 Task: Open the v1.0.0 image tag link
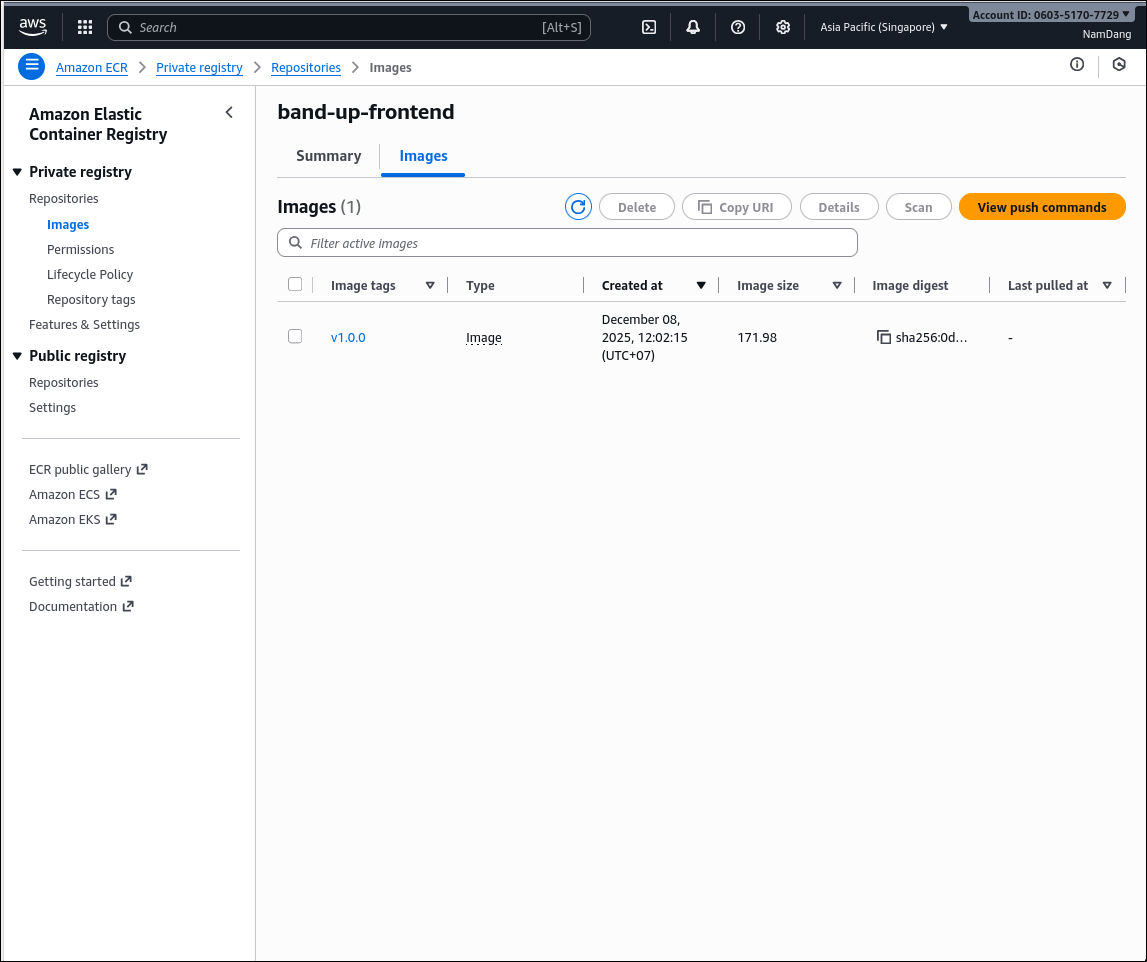tap(348, 338)
